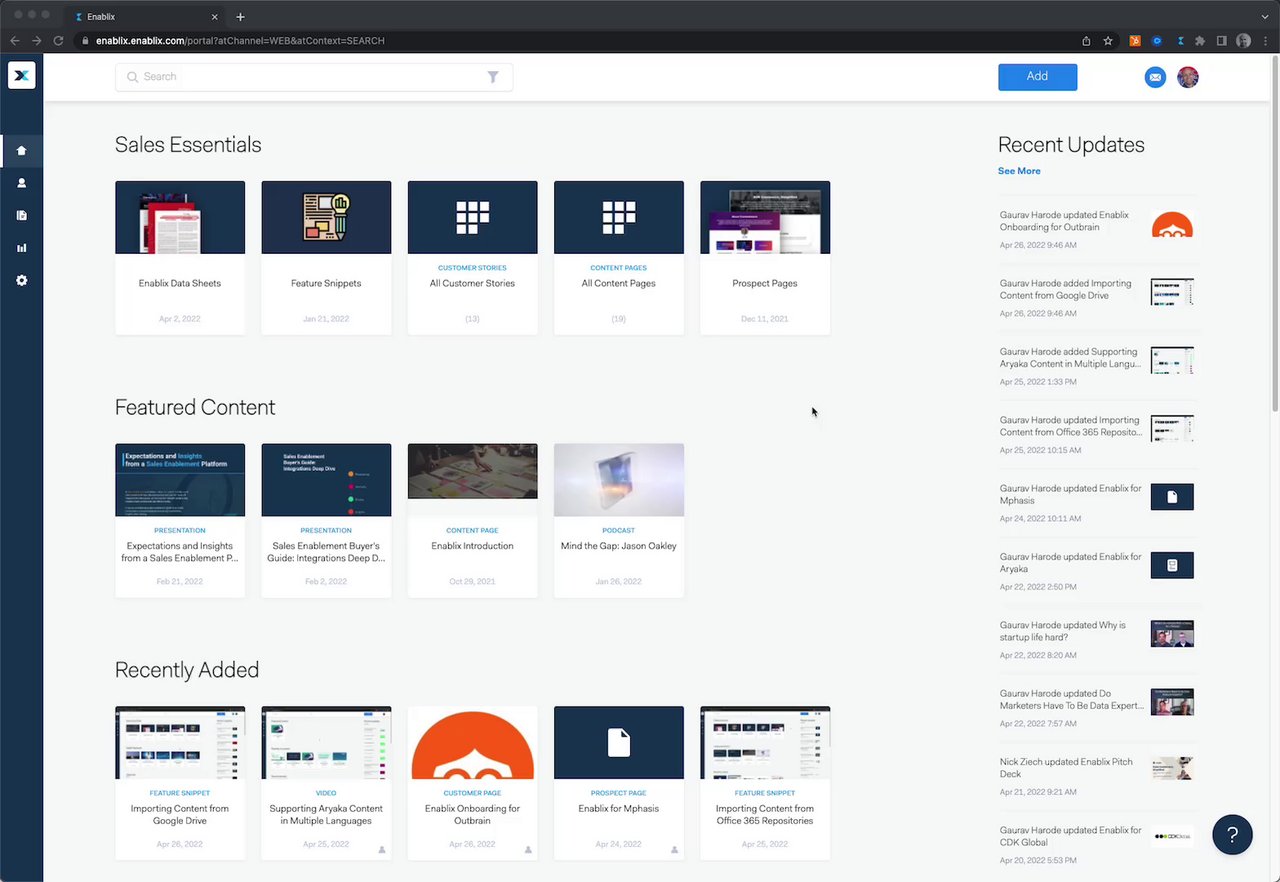Open the Mind the Gap: Jason Oakley podcast

tap(619, 521)
